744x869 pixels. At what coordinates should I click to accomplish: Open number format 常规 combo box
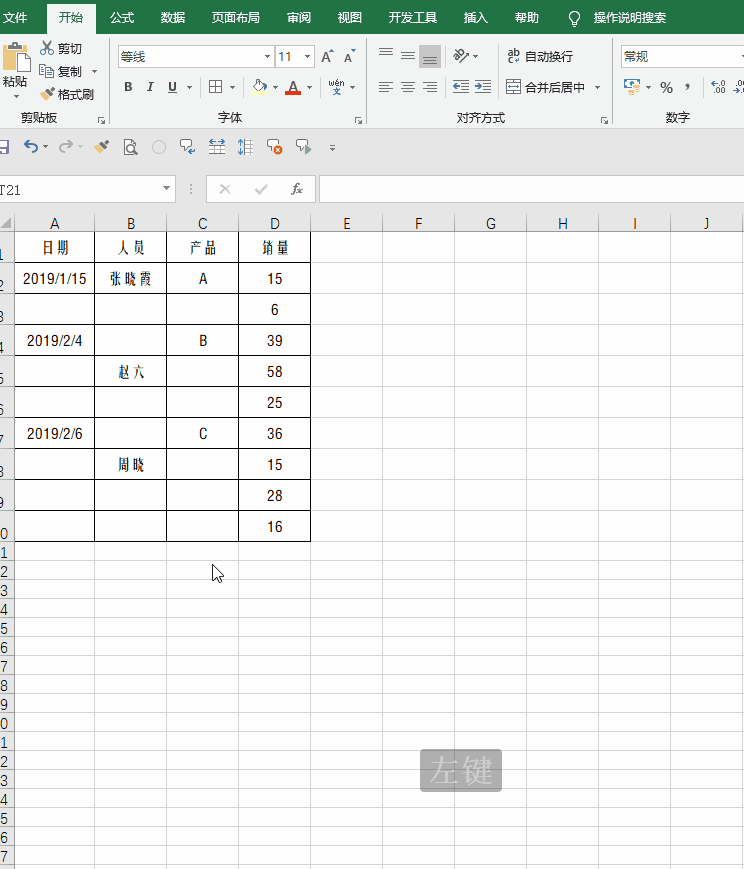pyautogui.click(x=682, y=57)
